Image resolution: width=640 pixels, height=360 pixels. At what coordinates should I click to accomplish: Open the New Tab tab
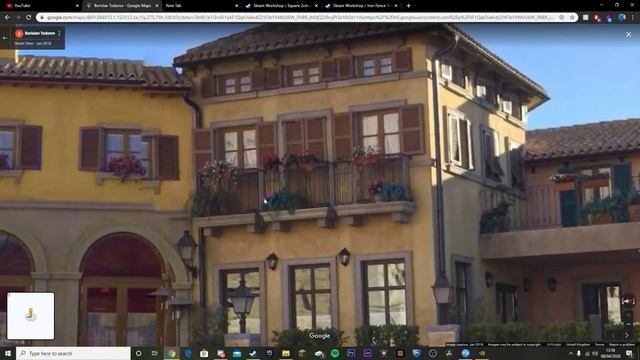pos(201,6)
